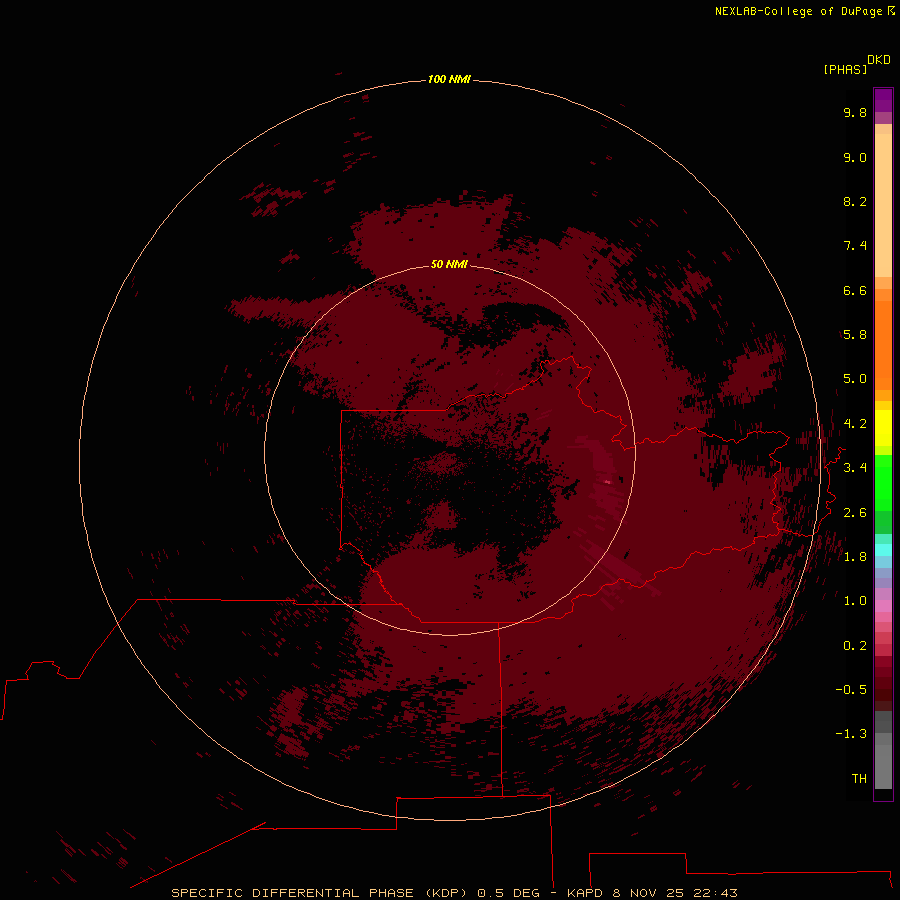Click the 2.6 value on the legend
The width and height of the screenshot is (900, 900).
855,513
